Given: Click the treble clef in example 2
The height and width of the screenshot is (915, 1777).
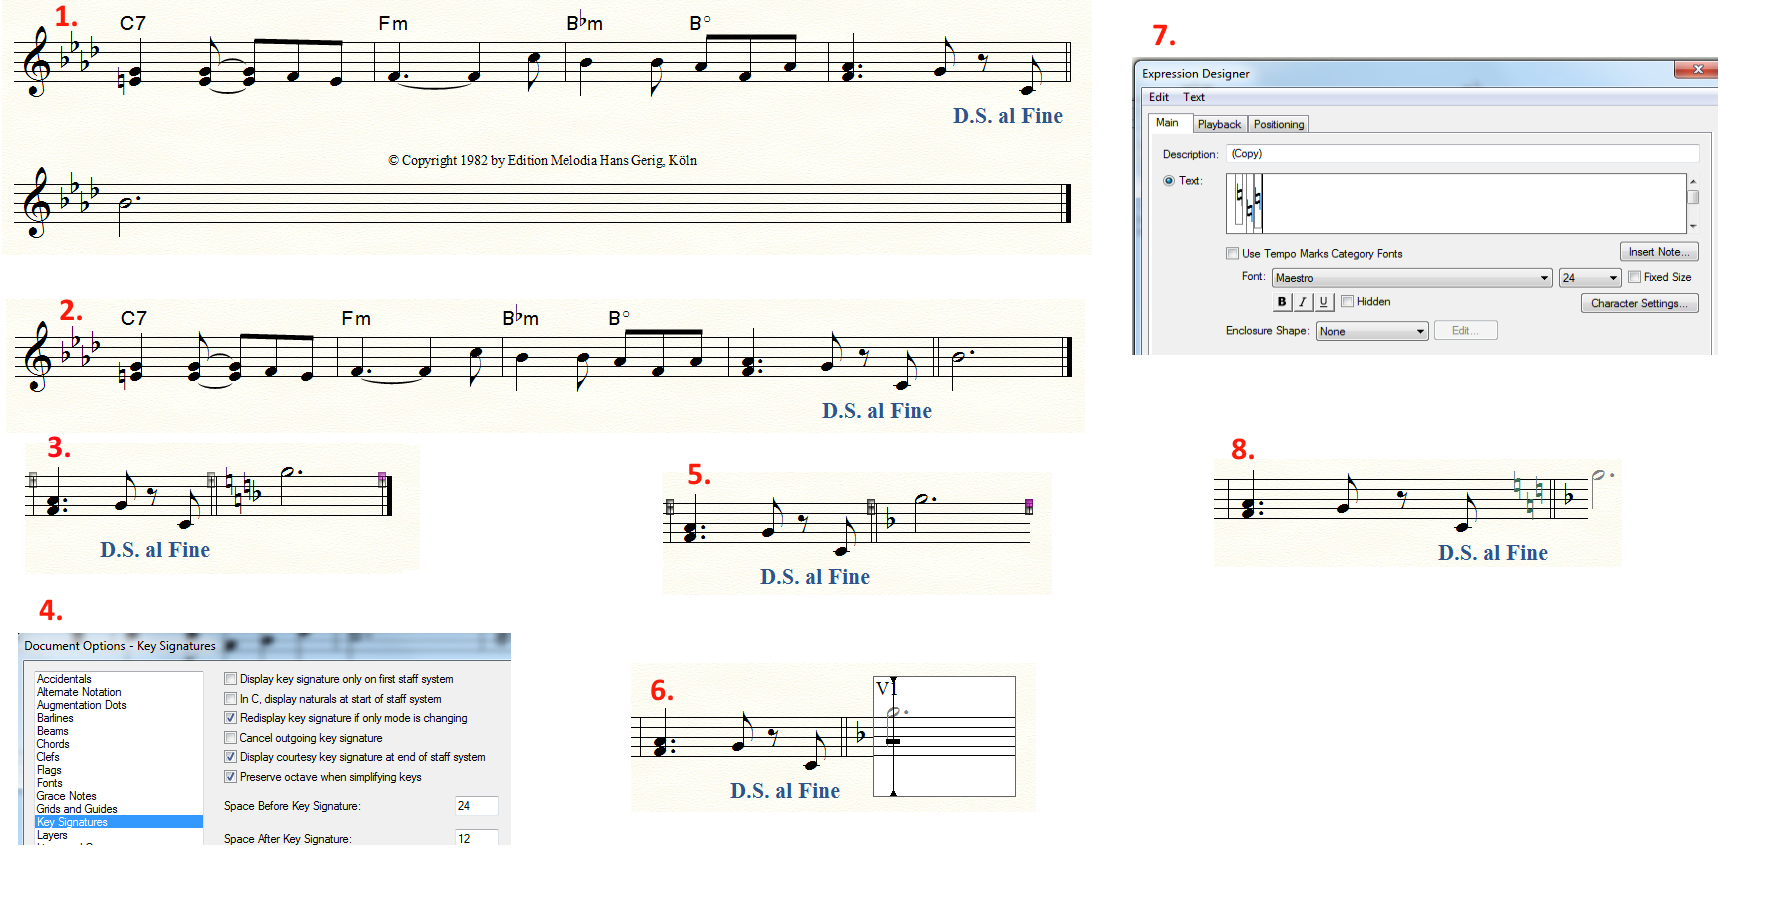Looking at the screenshot, I should tap(39, 356).
